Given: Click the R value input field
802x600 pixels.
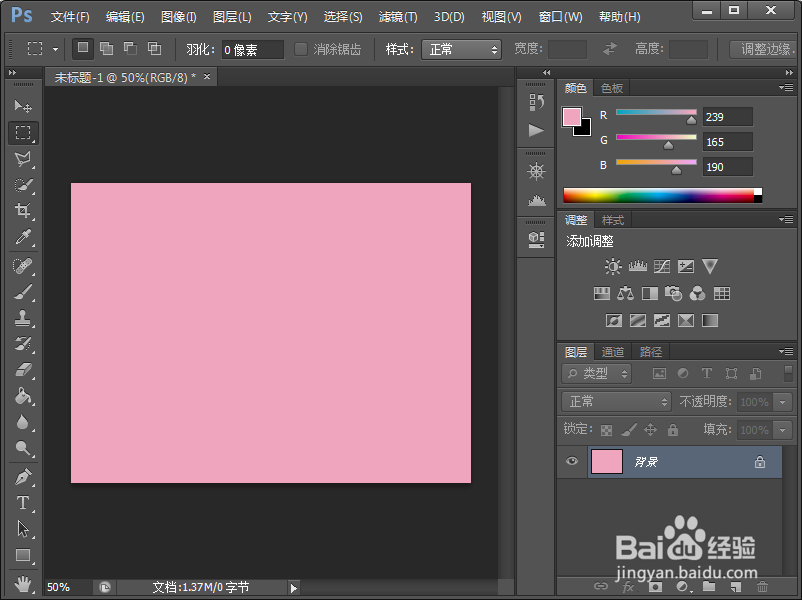Looking at the screenshot, I should coord(727,116).
